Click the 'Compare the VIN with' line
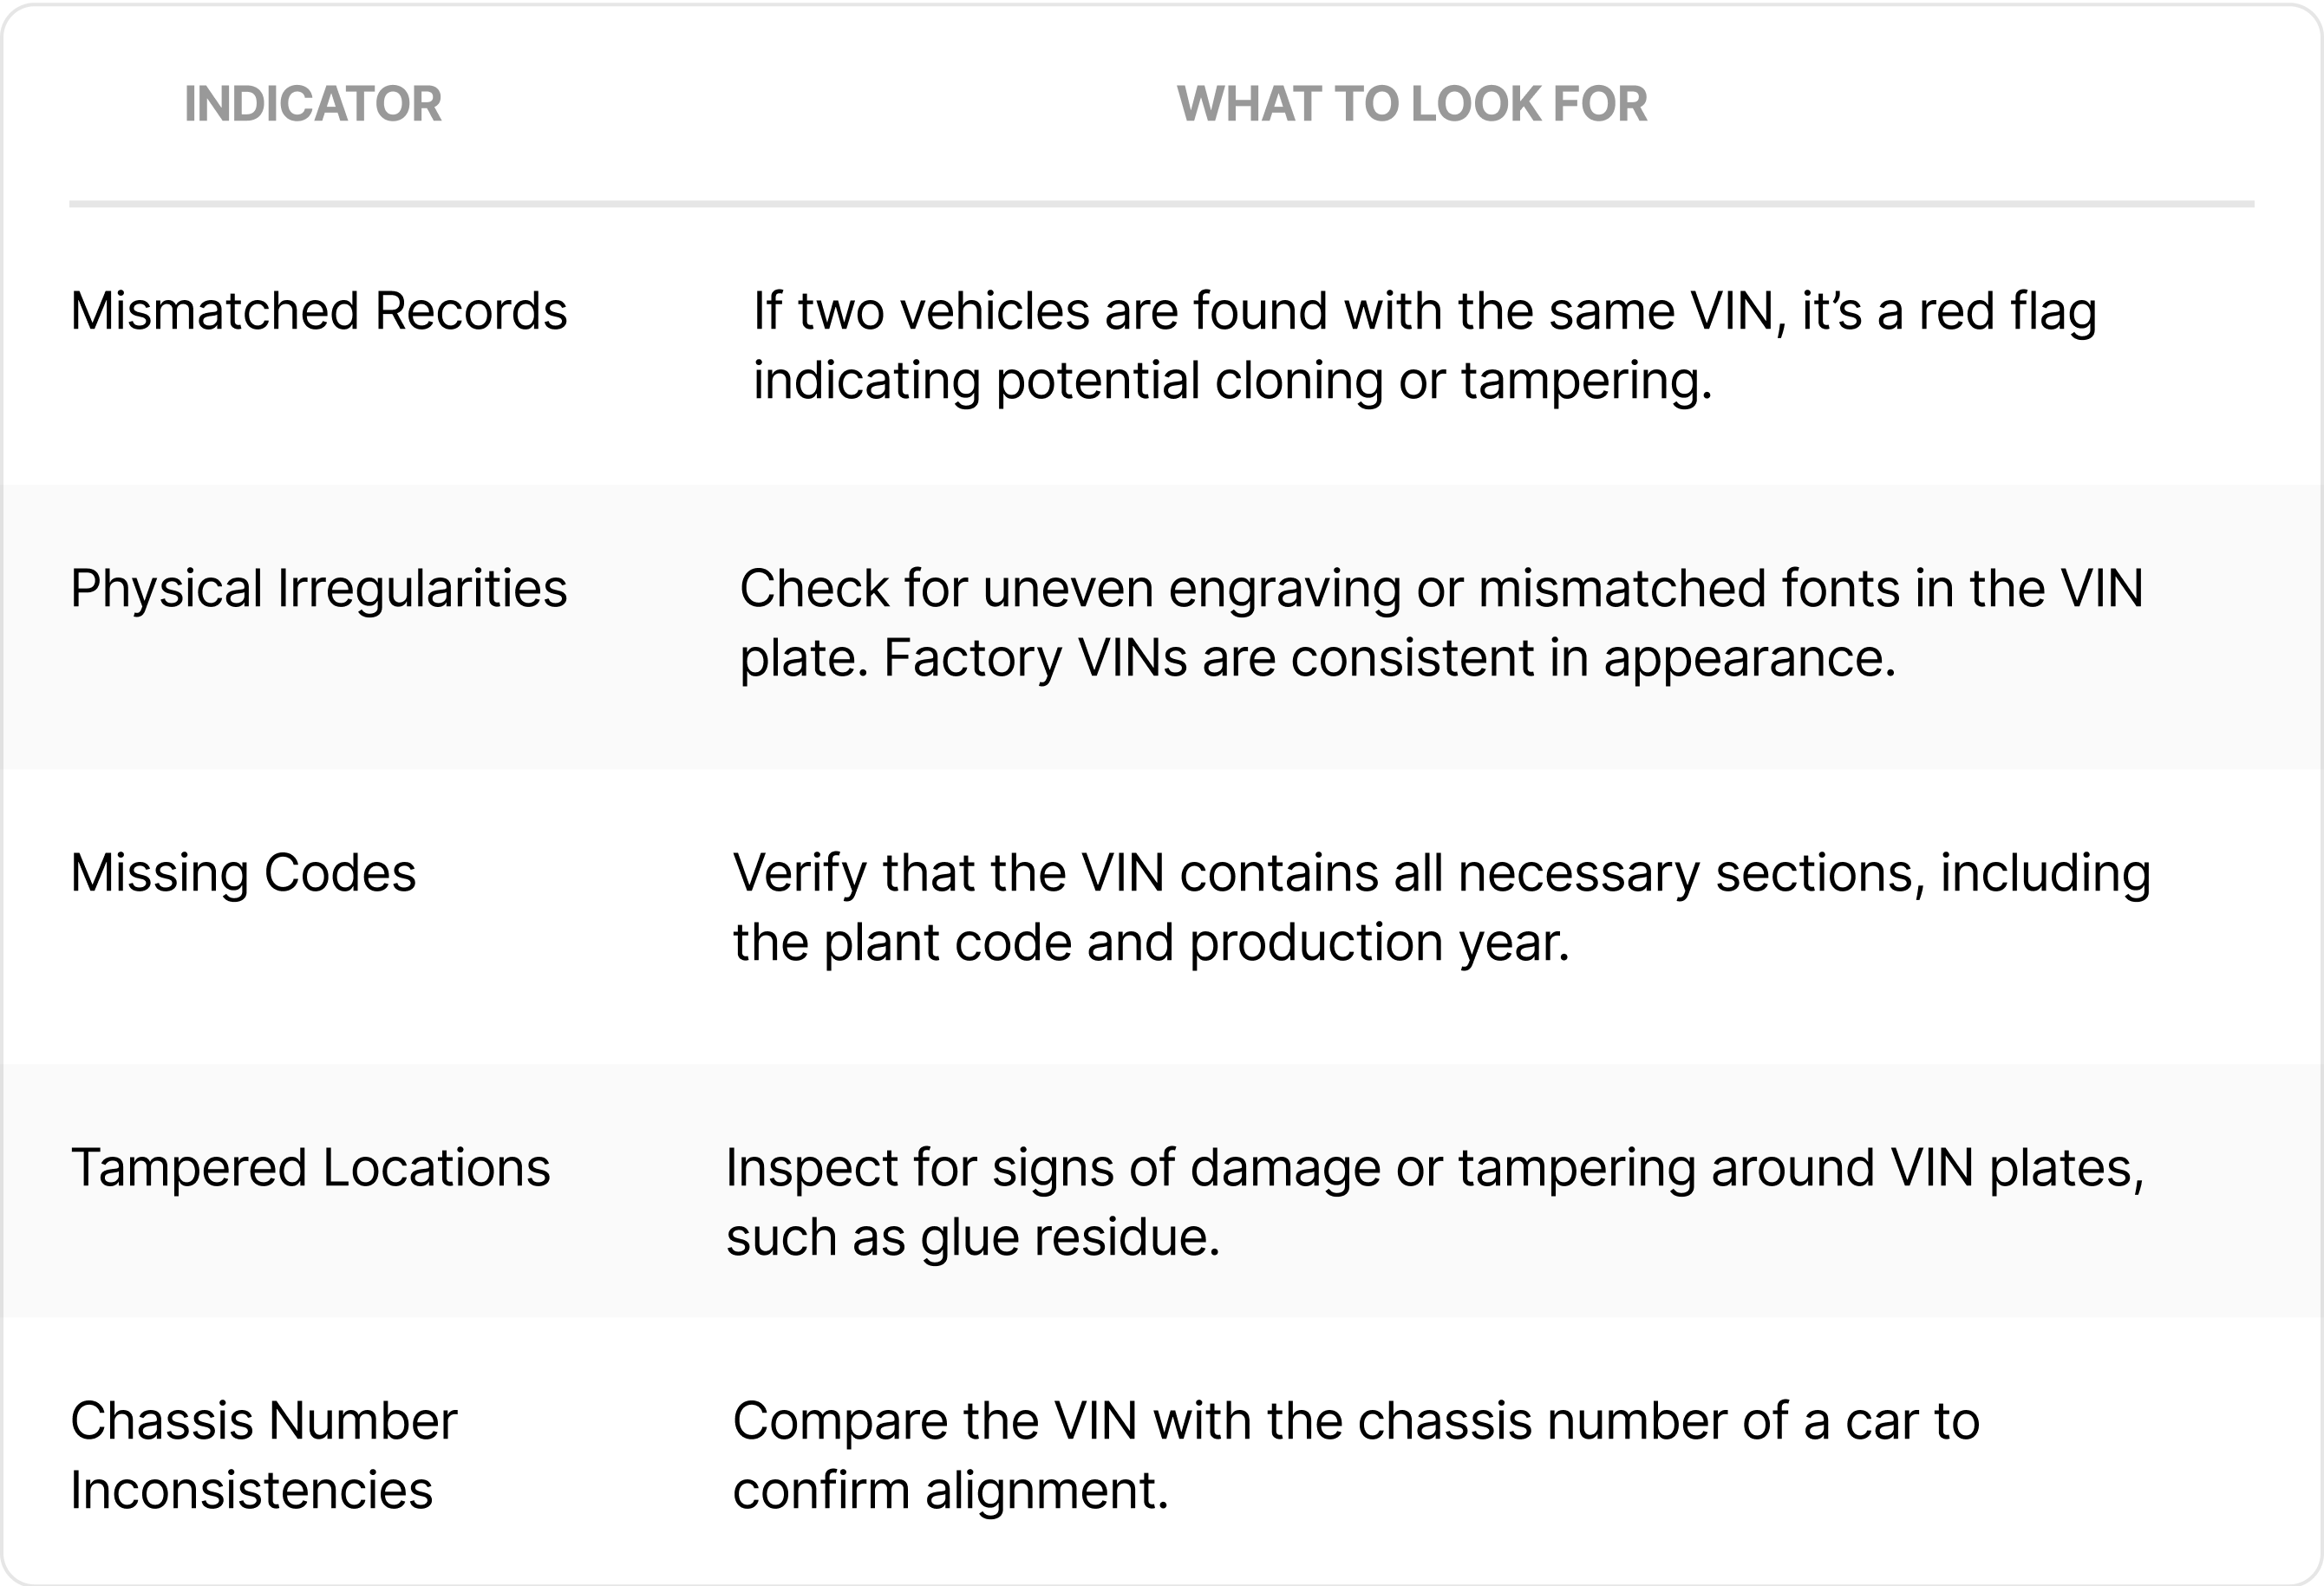The image size is (2324, 1586). [x=1355, y=1421]
